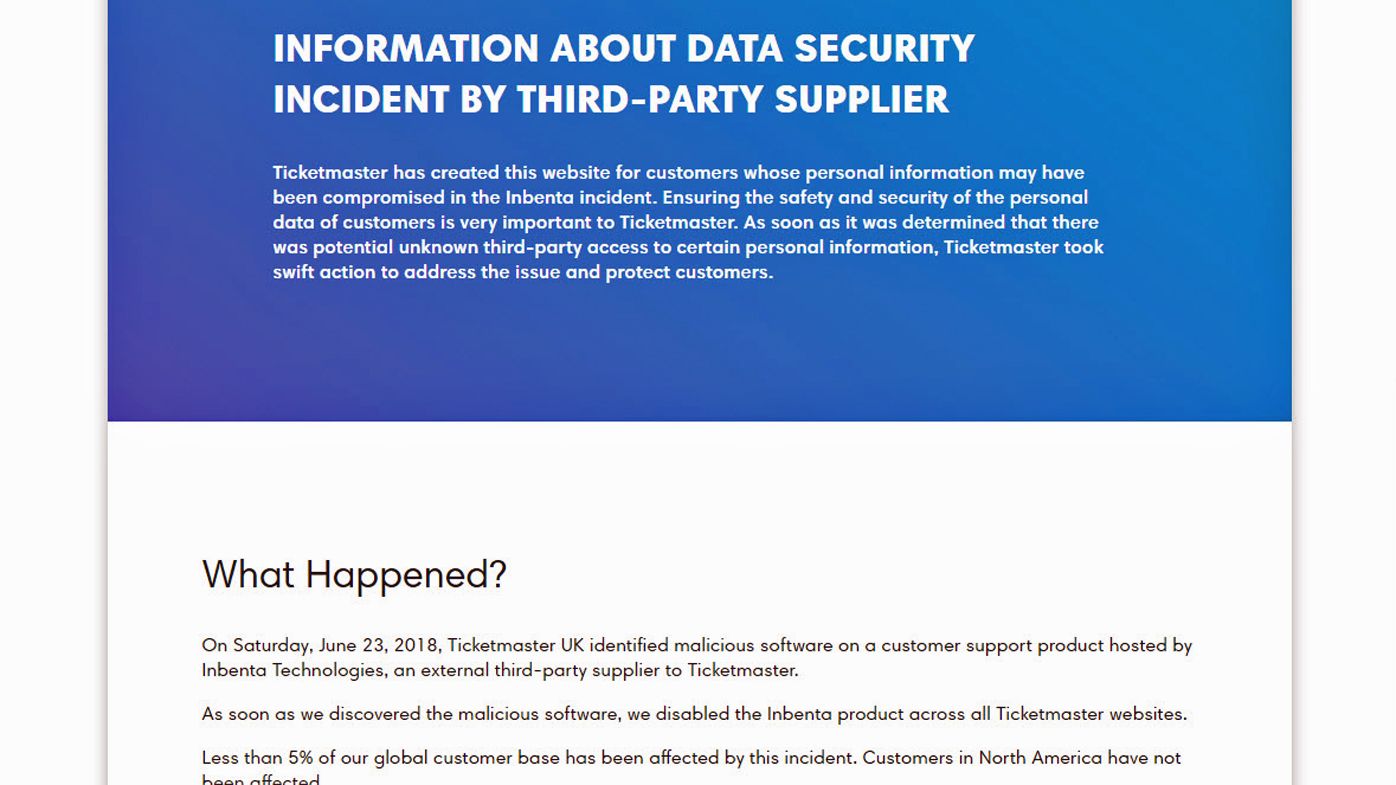Click the empty blue banner area below the intro
1396x785 pixels.
[x=700, y=350]
